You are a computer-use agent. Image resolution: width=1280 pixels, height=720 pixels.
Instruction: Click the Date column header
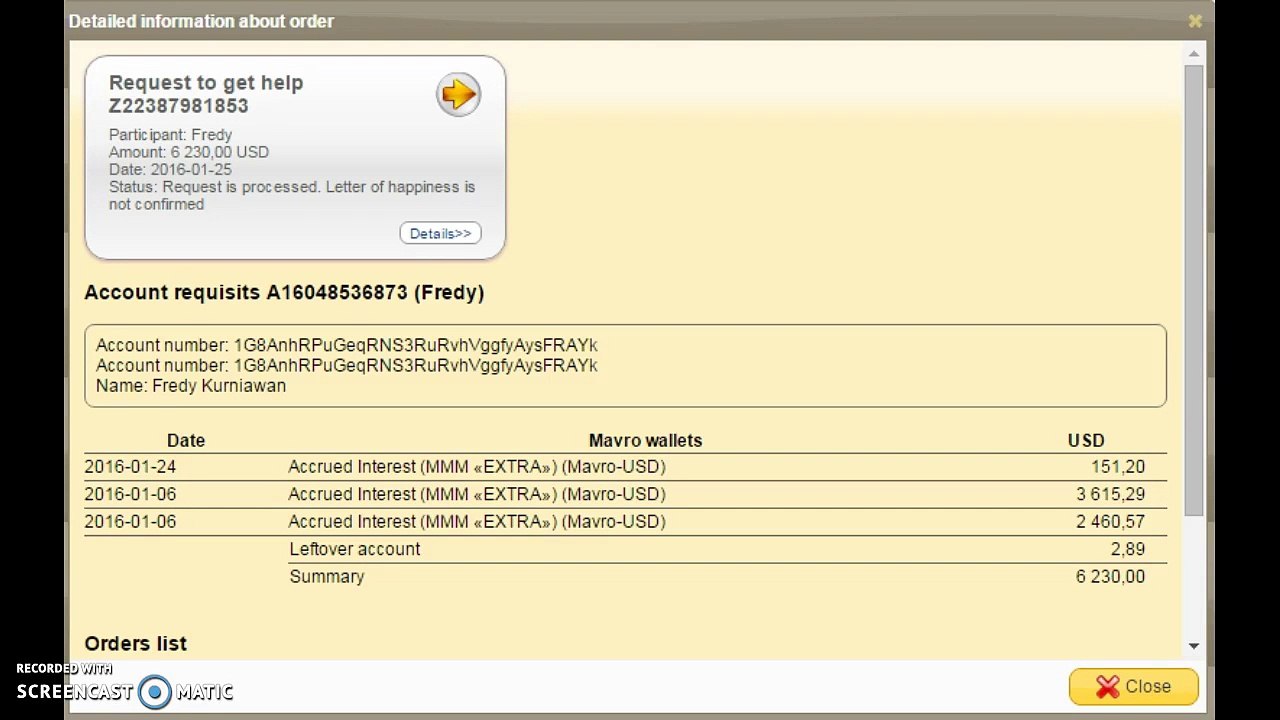186,440
